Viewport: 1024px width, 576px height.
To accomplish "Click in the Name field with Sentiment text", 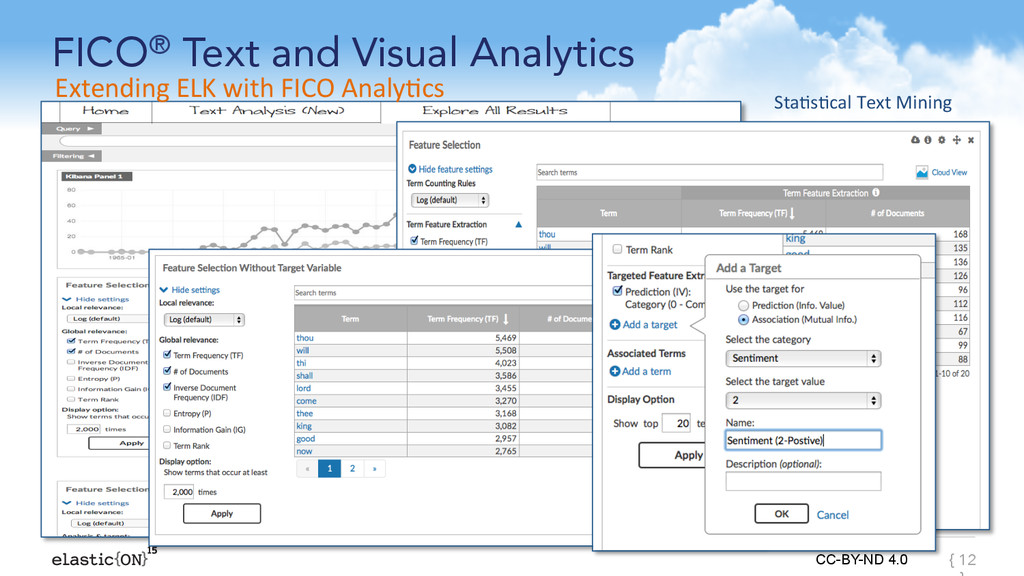I will 803,440.
